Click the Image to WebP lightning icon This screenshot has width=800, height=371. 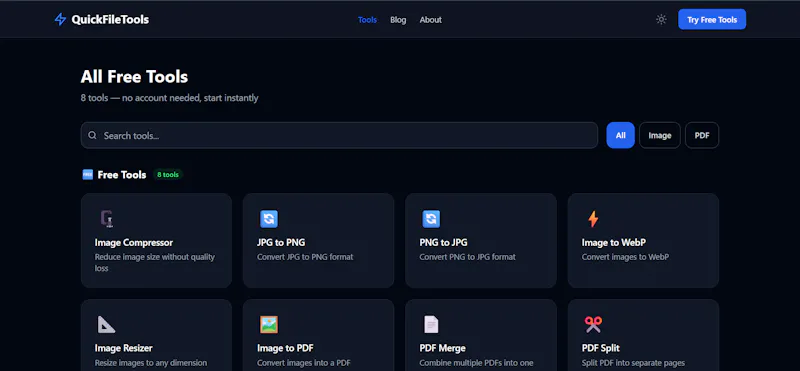(593, 219)
